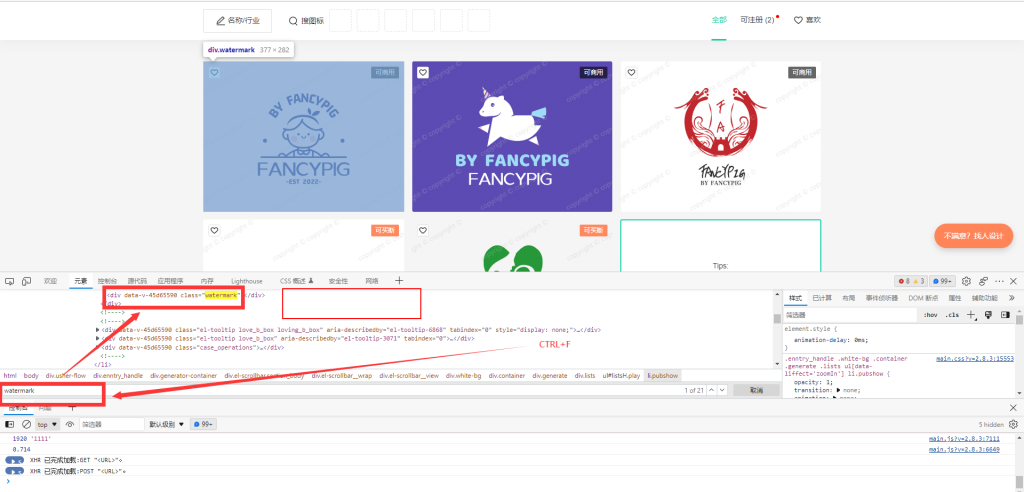Toggle device emulation icon in DevTools
Screen dimensions: 1024x492
click(x=27, y=281)
